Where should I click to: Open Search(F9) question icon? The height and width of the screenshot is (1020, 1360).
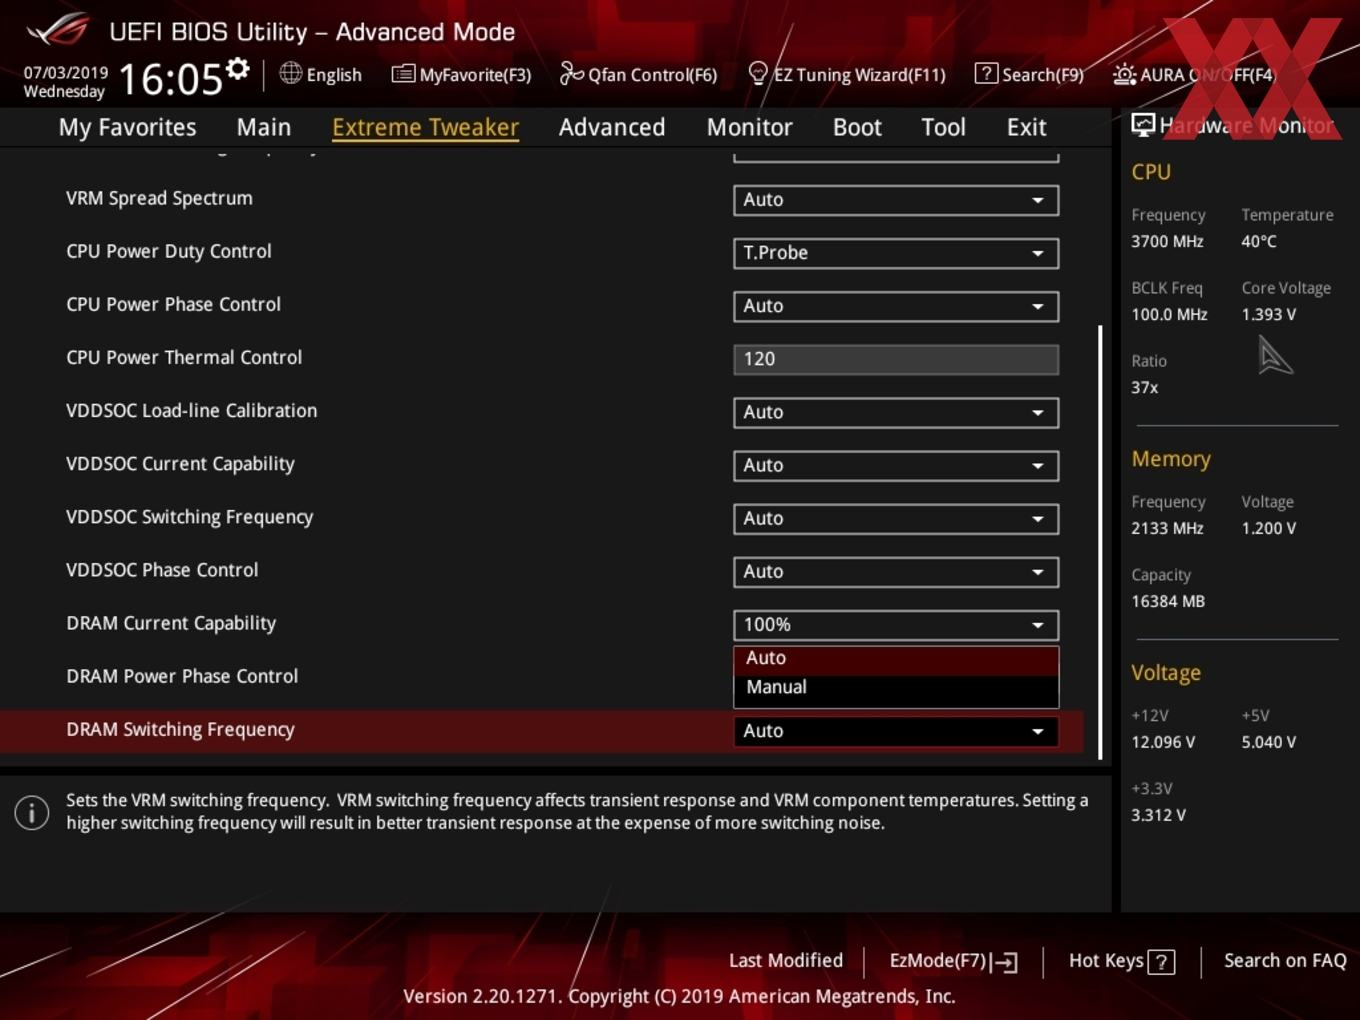point(986,73)
